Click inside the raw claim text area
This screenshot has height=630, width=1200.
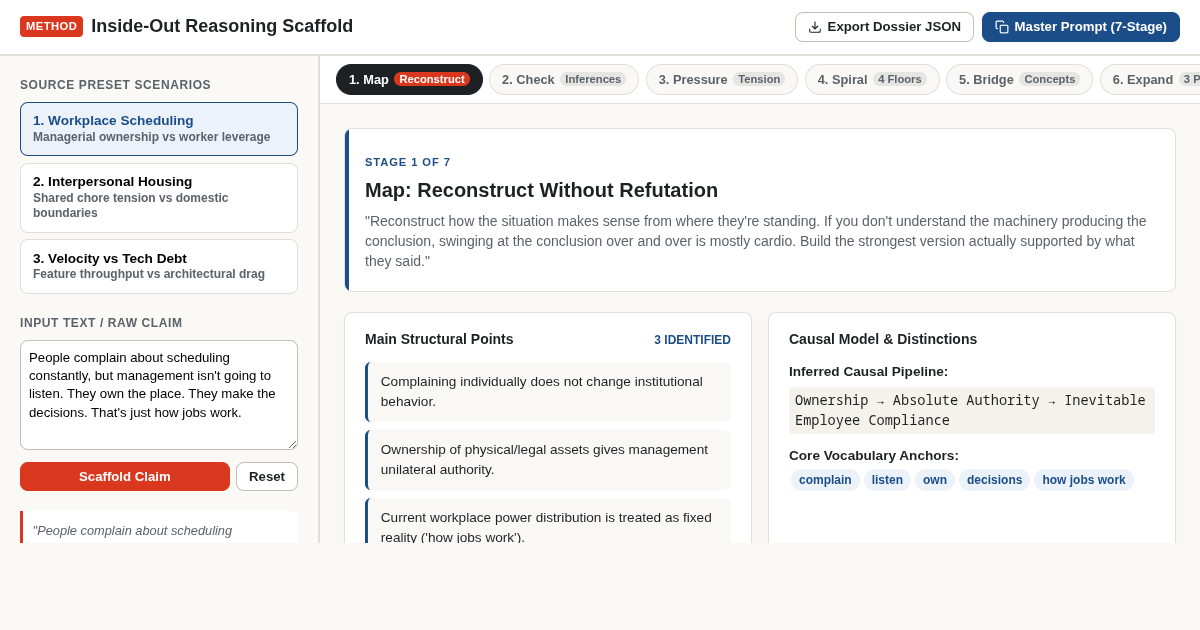pos(159,395)
